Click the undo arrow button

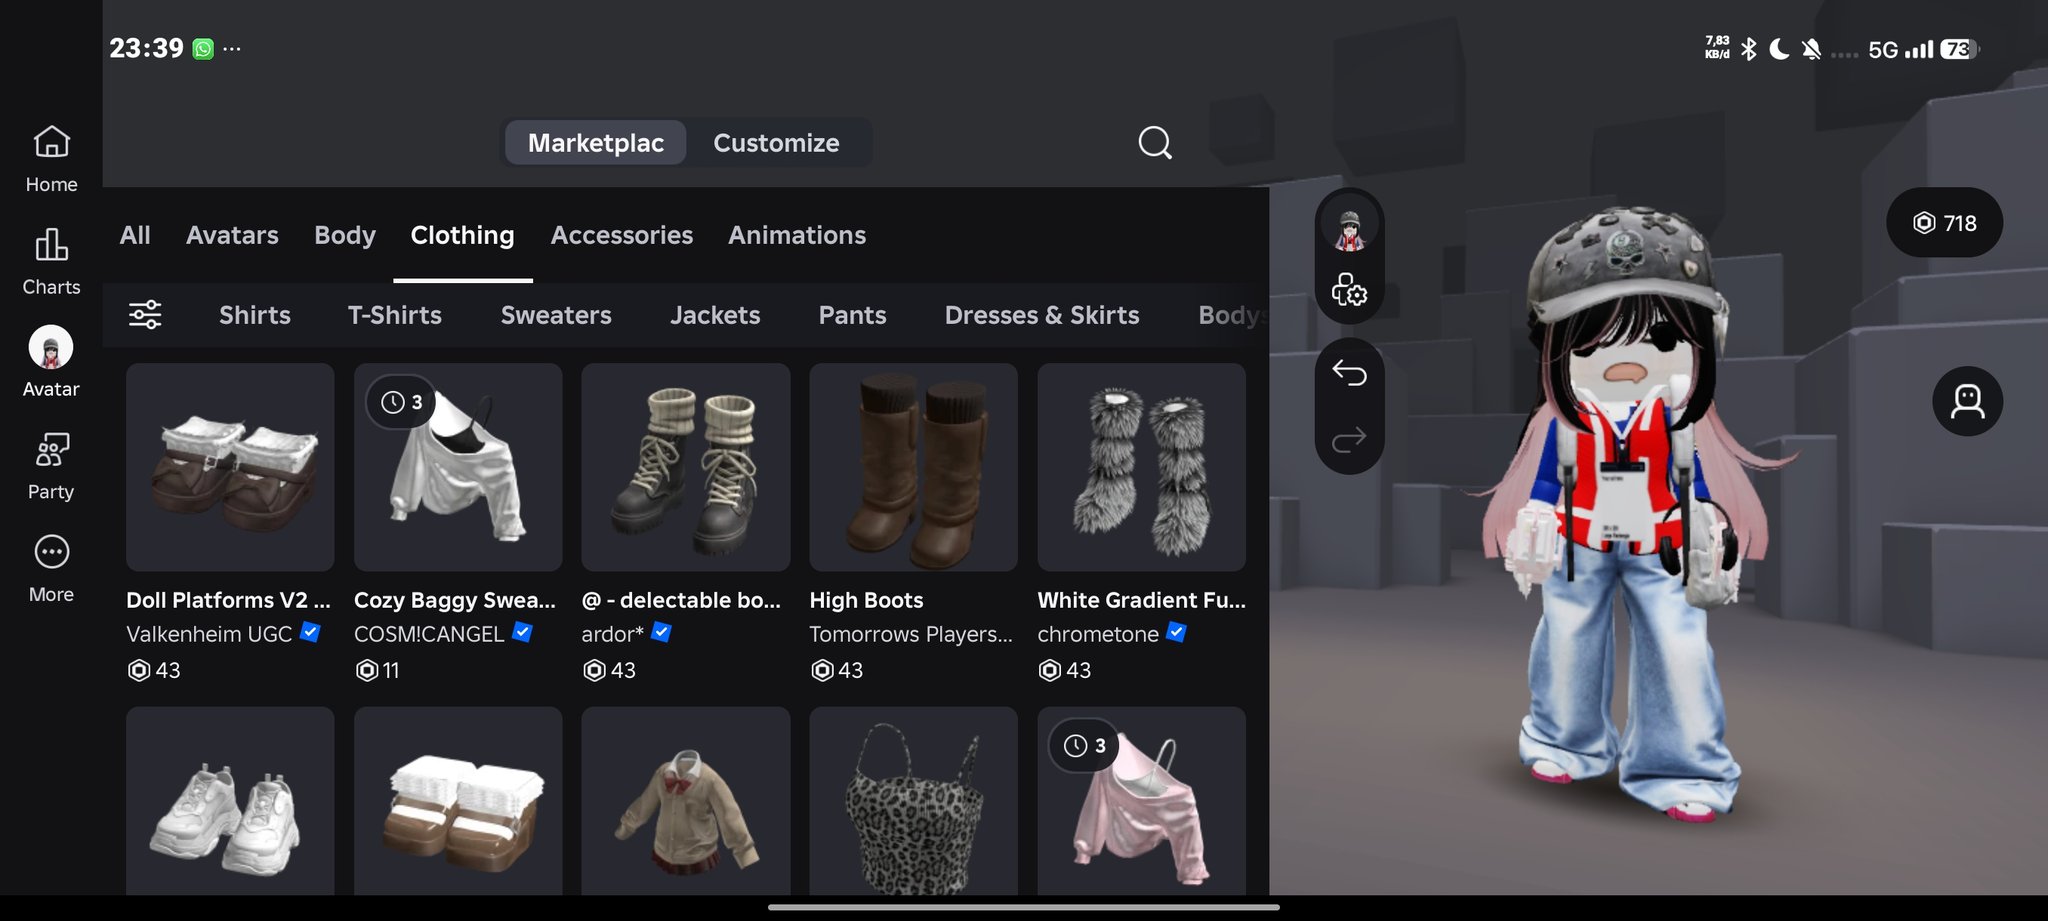pos(1349,373)
